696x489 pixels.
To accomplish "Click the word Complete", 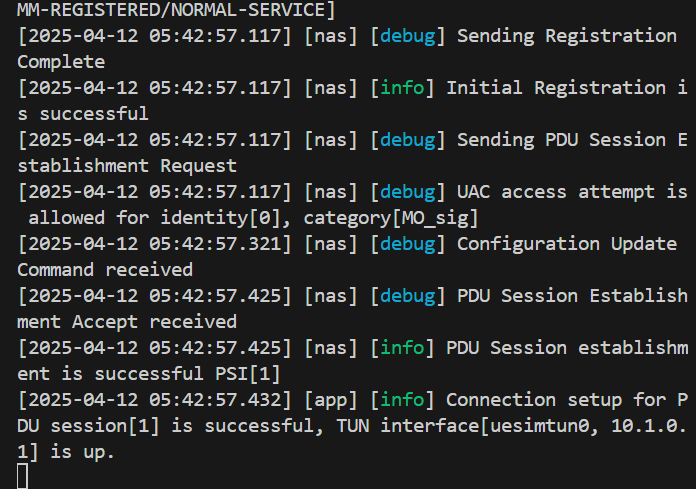I will tap(61, 62).
